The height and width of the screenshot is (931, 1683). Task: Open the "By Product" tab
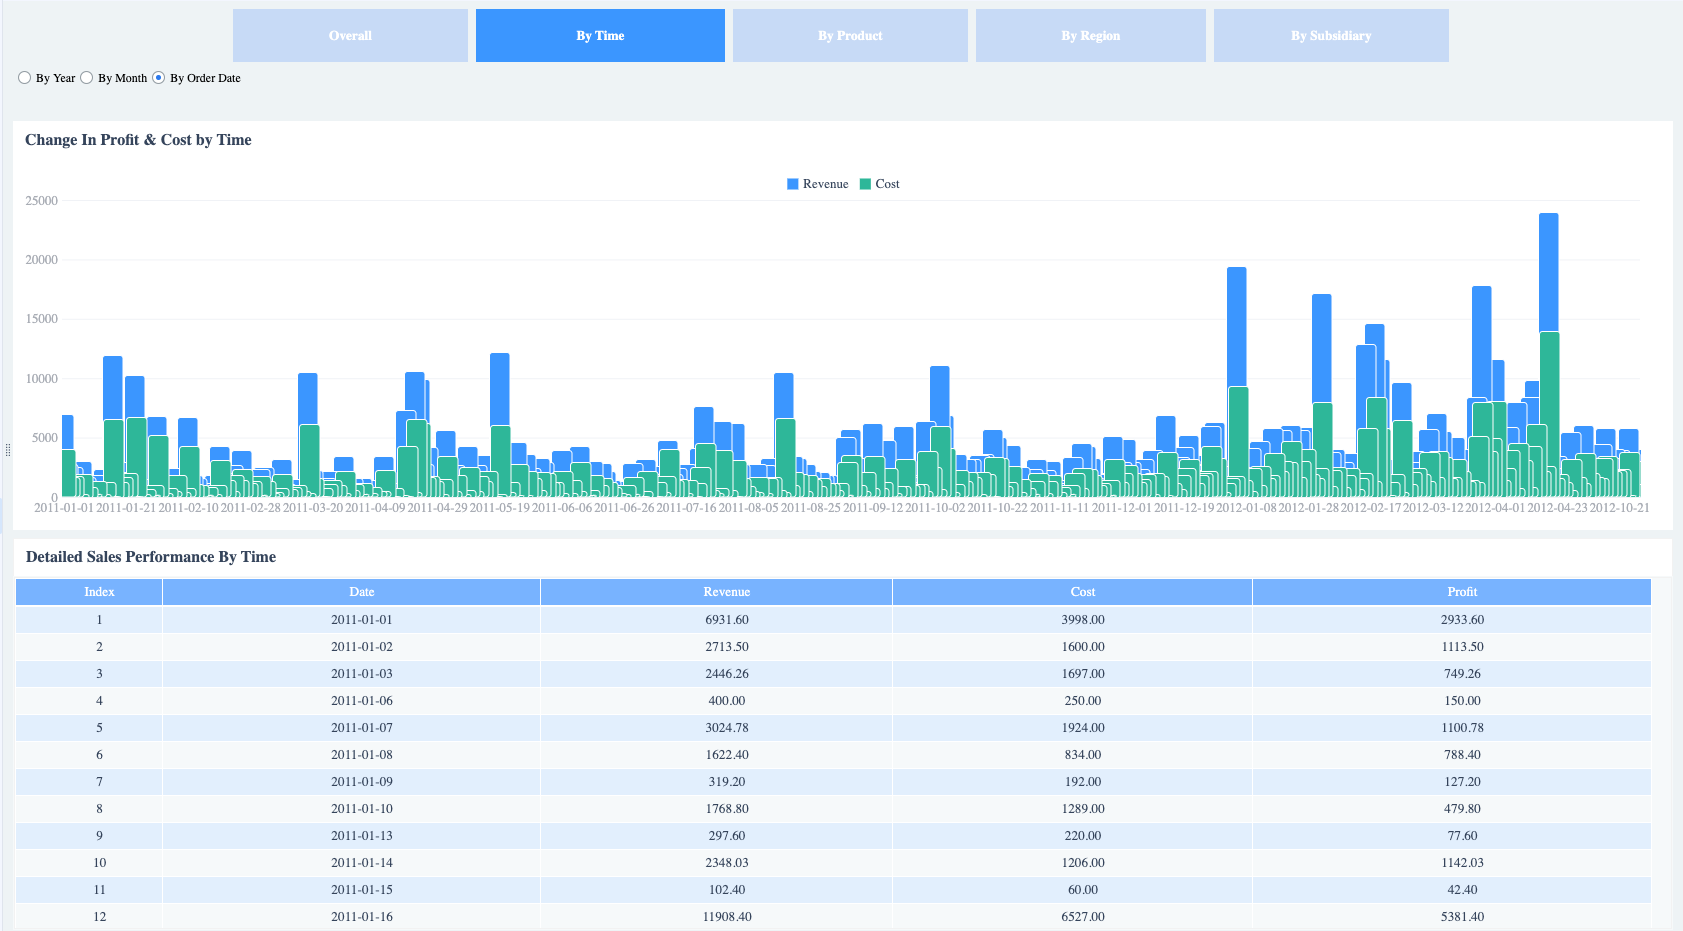pos(850,35)
